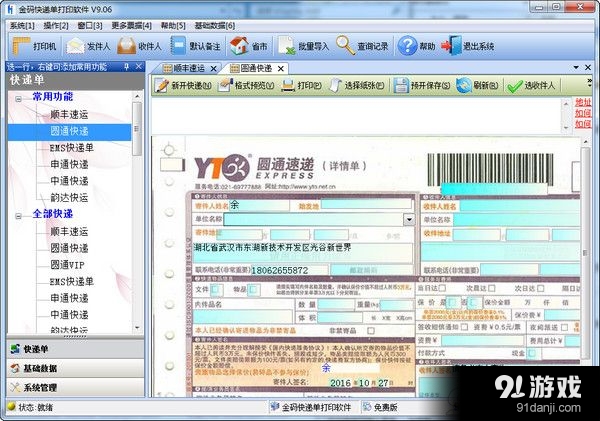Select 申通快递 under 常用功能
The image size is (600, 421).
69,164
